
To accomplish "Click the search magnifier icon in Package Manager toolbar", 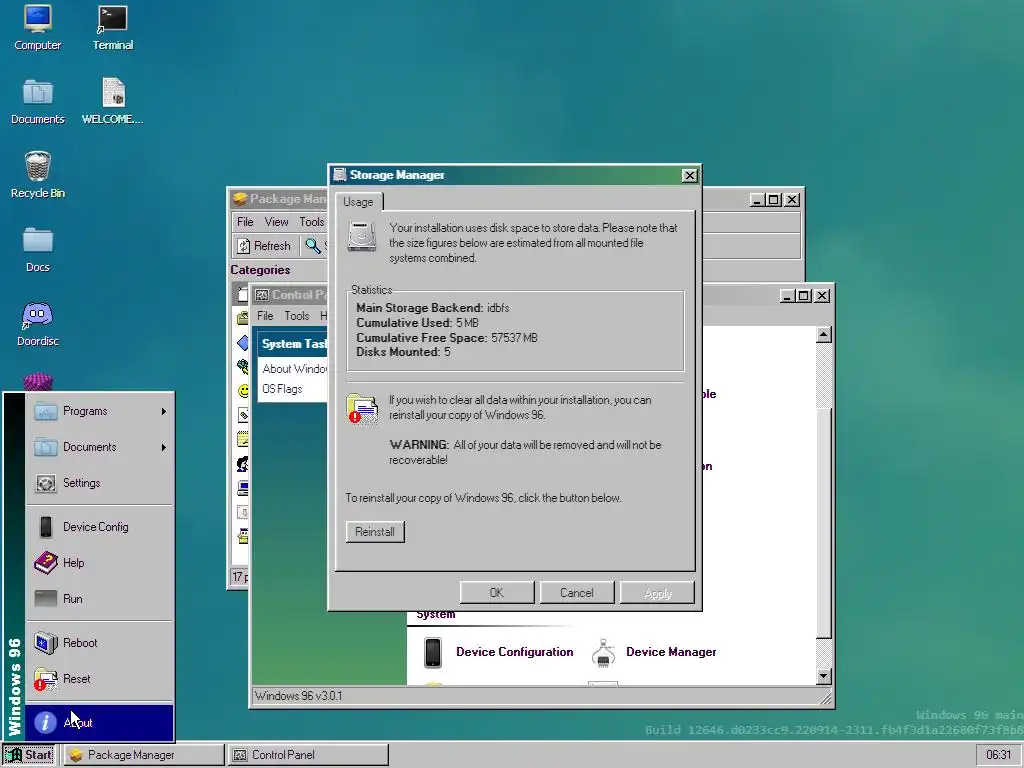I will coord(313,246).
